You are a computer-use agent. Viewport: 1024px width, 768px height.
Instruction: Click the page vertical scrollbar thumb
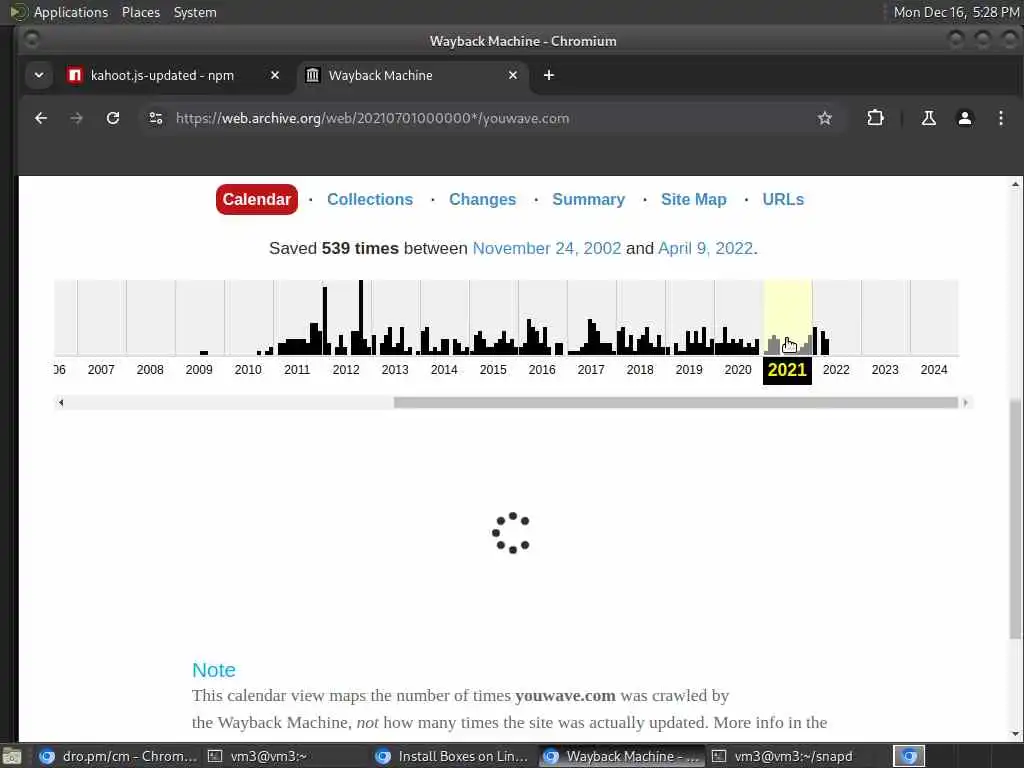(1015, 519)
